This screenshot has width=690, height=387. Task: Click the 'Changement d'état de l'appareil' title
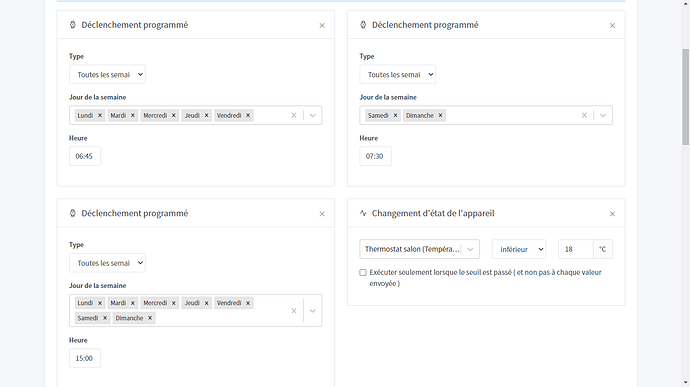point(433,213)
